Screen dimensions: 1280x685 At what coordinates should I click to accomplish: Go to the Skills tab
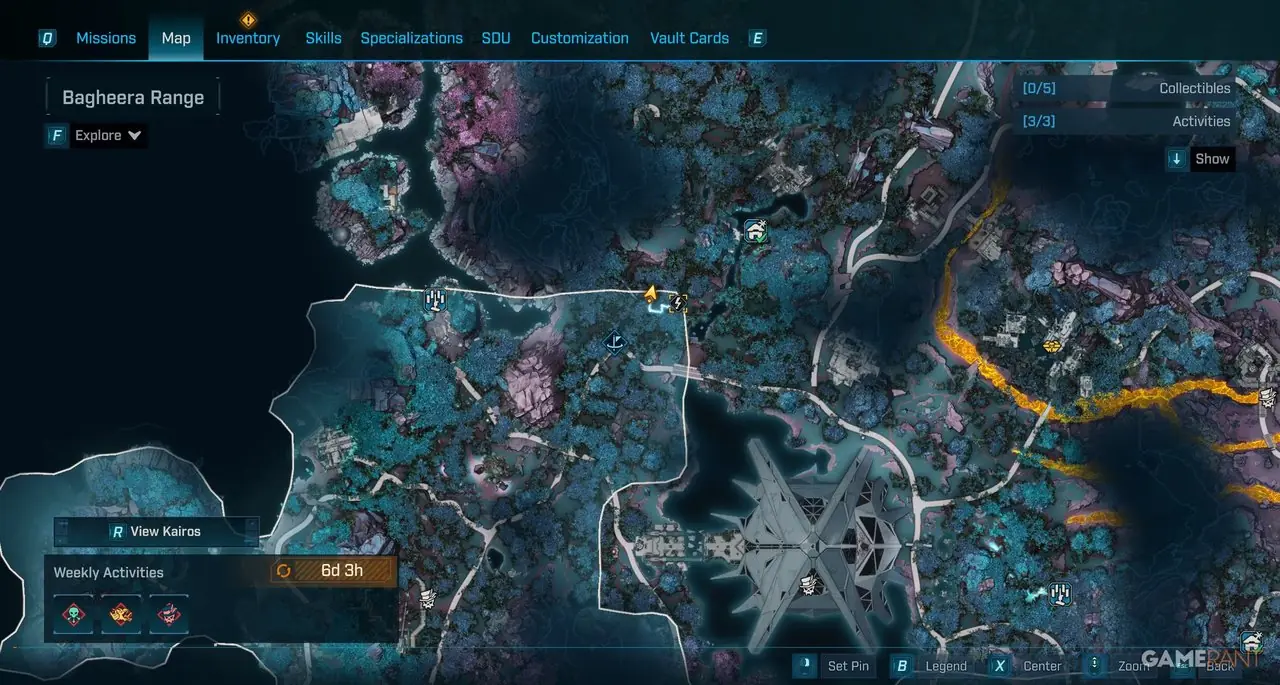point(323,38)
